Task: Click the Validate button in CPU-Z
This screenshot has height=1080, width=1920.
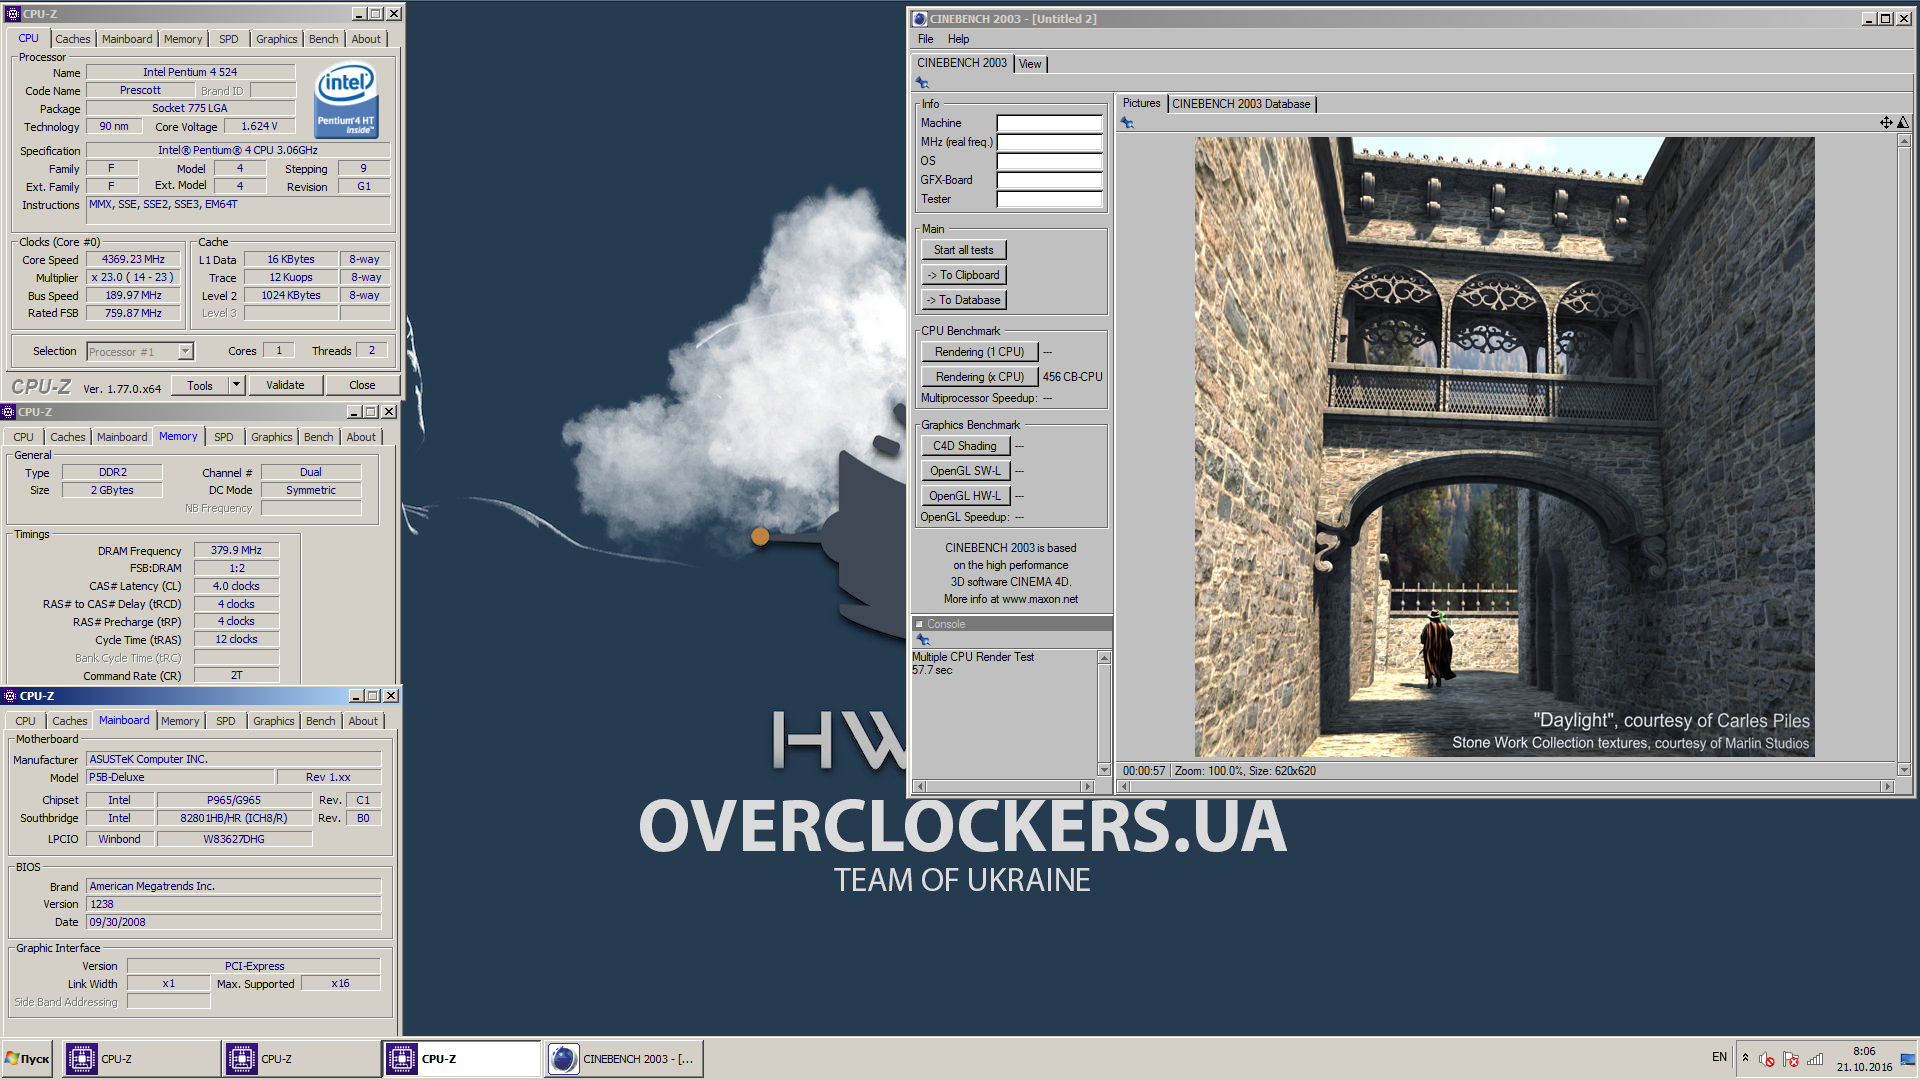Action: tap(285, 385)
